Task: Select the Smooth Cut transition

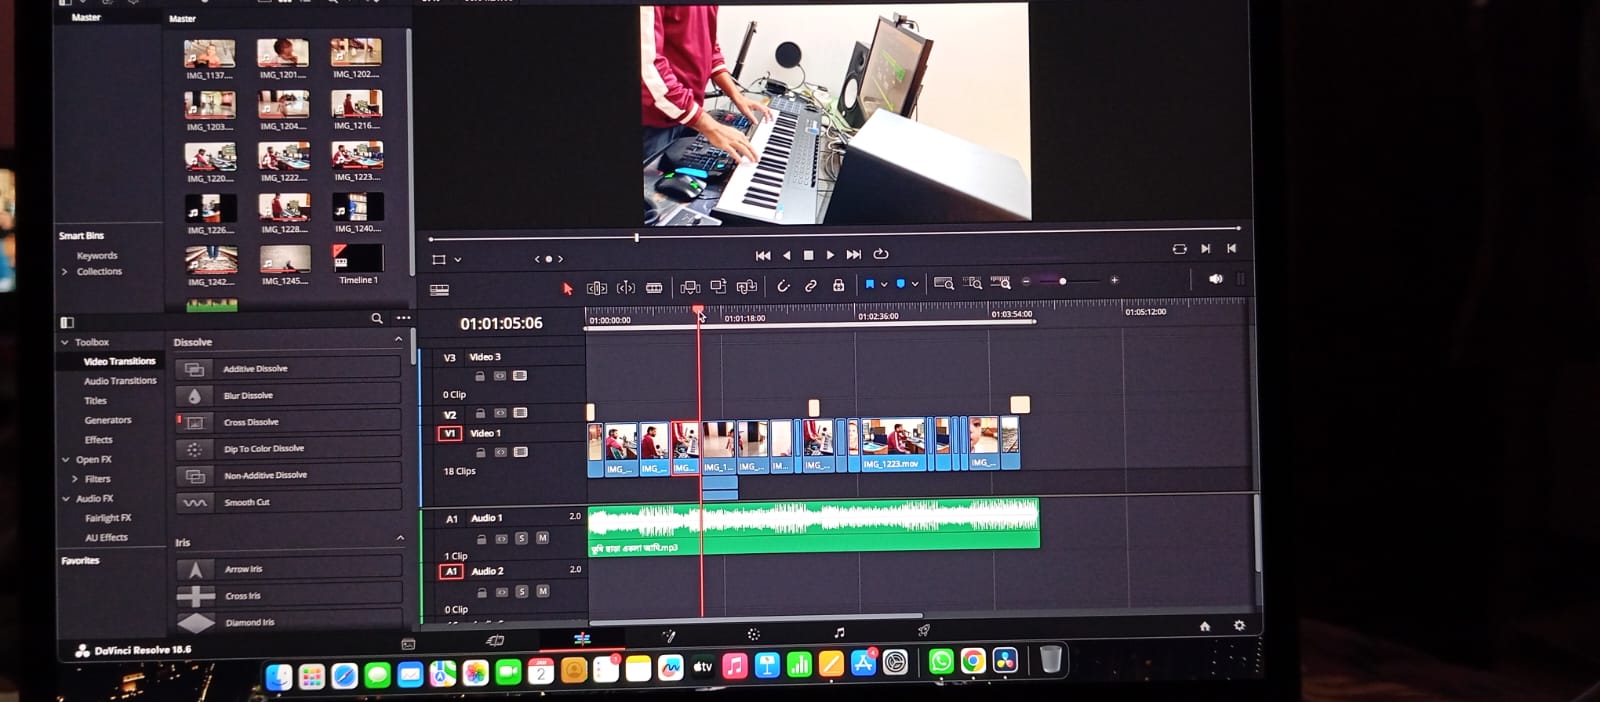Action: click(288, 502)
